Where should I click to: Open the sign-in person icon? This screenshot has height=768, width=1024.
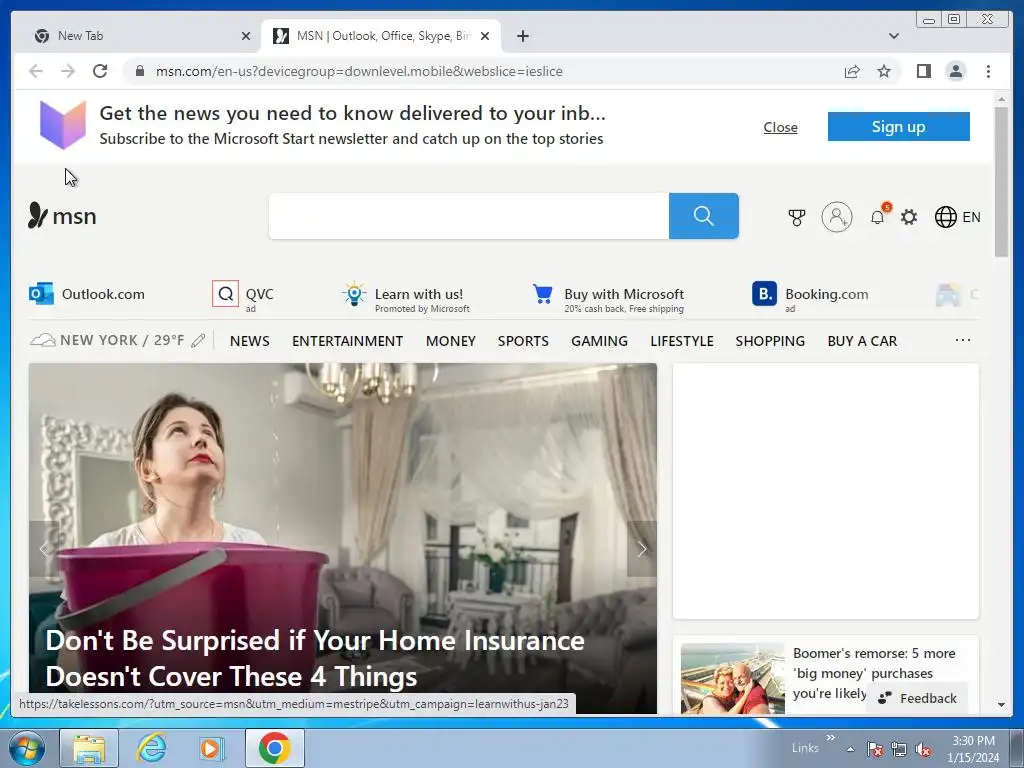tap(837, 217)
